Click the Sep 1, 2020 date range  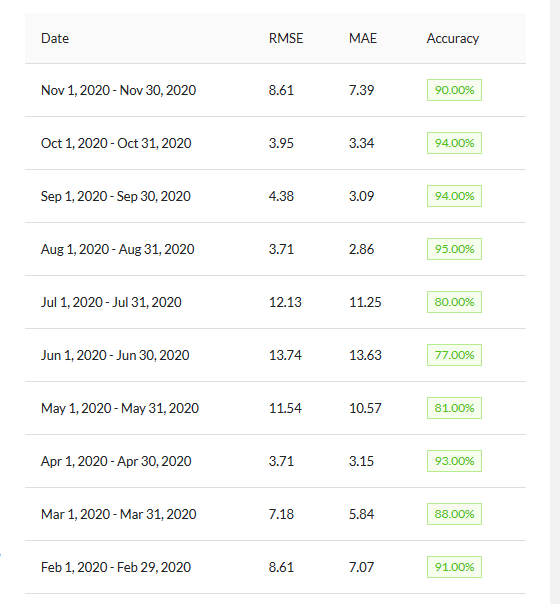116,196
